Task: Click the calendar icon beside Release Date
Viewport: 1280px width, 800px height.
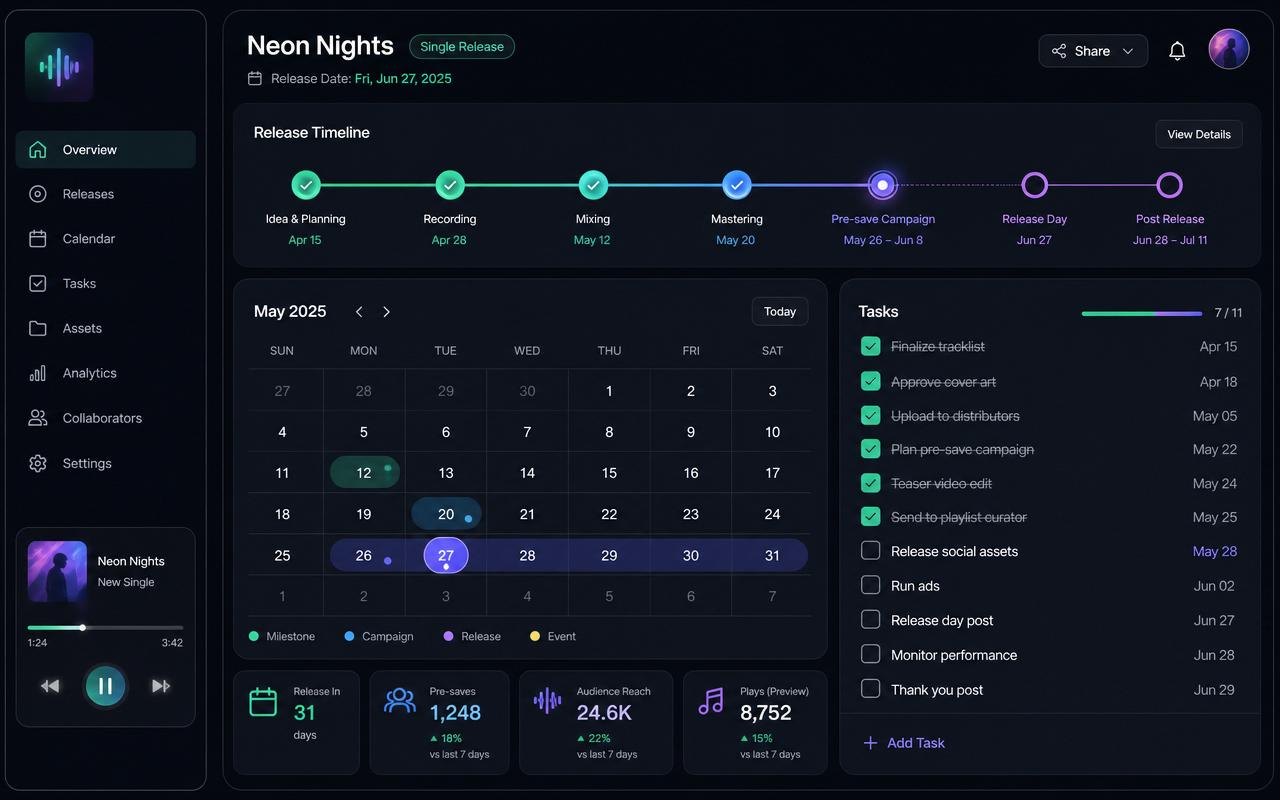Action: [x=255, y=78]
